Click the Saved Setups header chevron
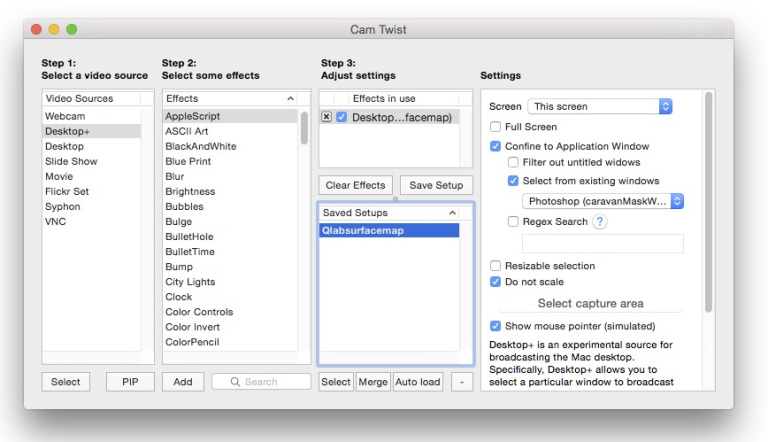Image resolution: width=768 pixels, height=442 pixels. pos(451,213)
